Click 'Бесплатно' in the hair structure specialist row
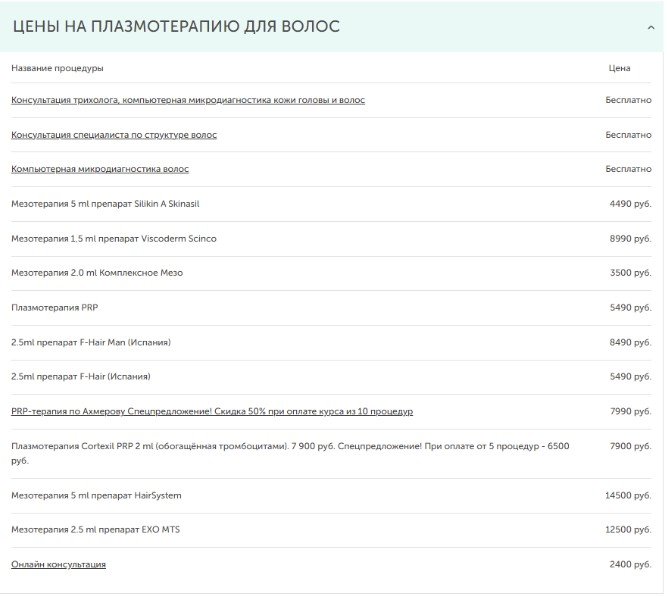 pos(628,135)
